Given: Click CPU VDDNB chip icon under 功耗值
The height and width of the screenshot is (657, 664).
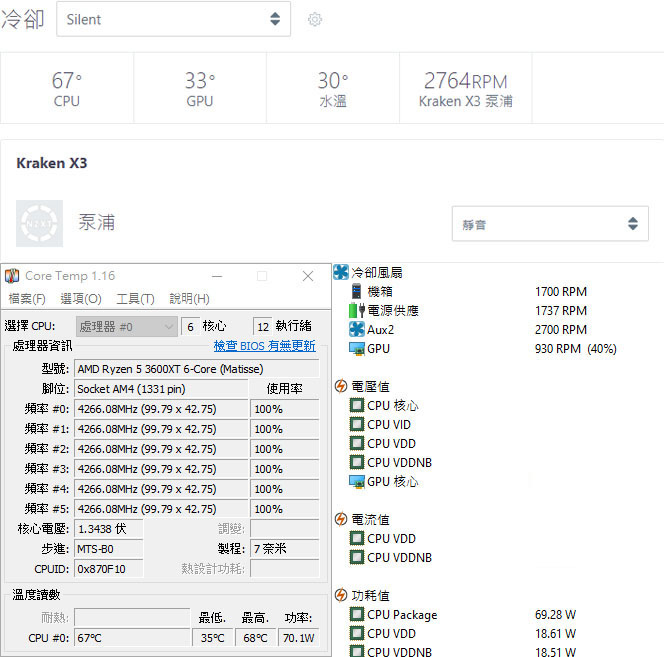Looking at the screenshot, I should tap(357, 651).
